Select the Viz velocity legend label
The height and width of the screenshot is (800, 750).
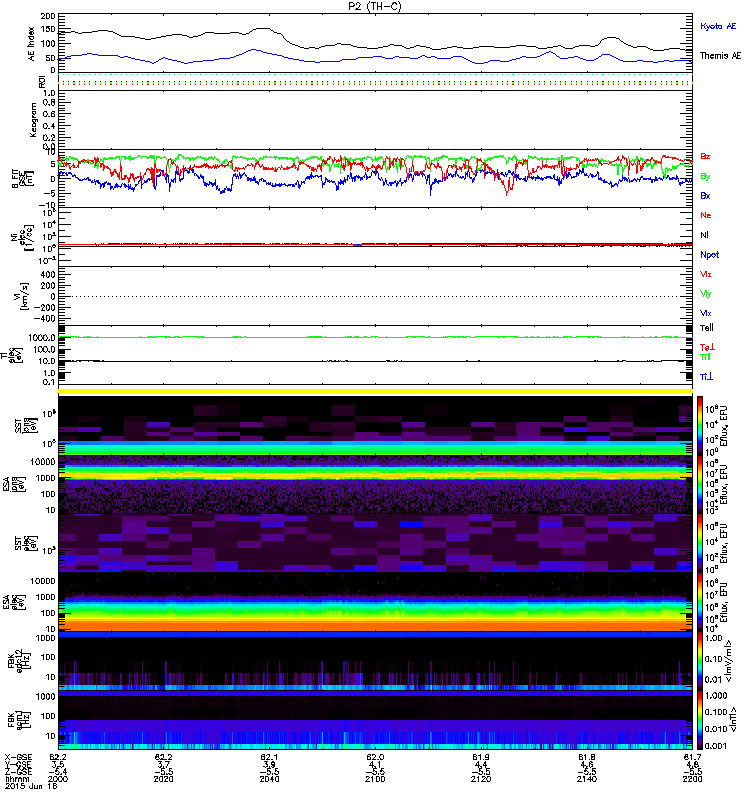705,274
